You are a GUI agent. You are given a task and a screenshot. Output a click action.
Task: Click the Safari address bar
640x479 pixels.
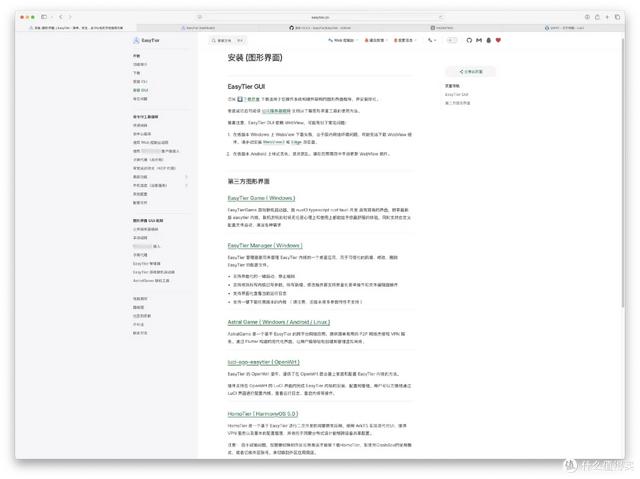[320, 17]
